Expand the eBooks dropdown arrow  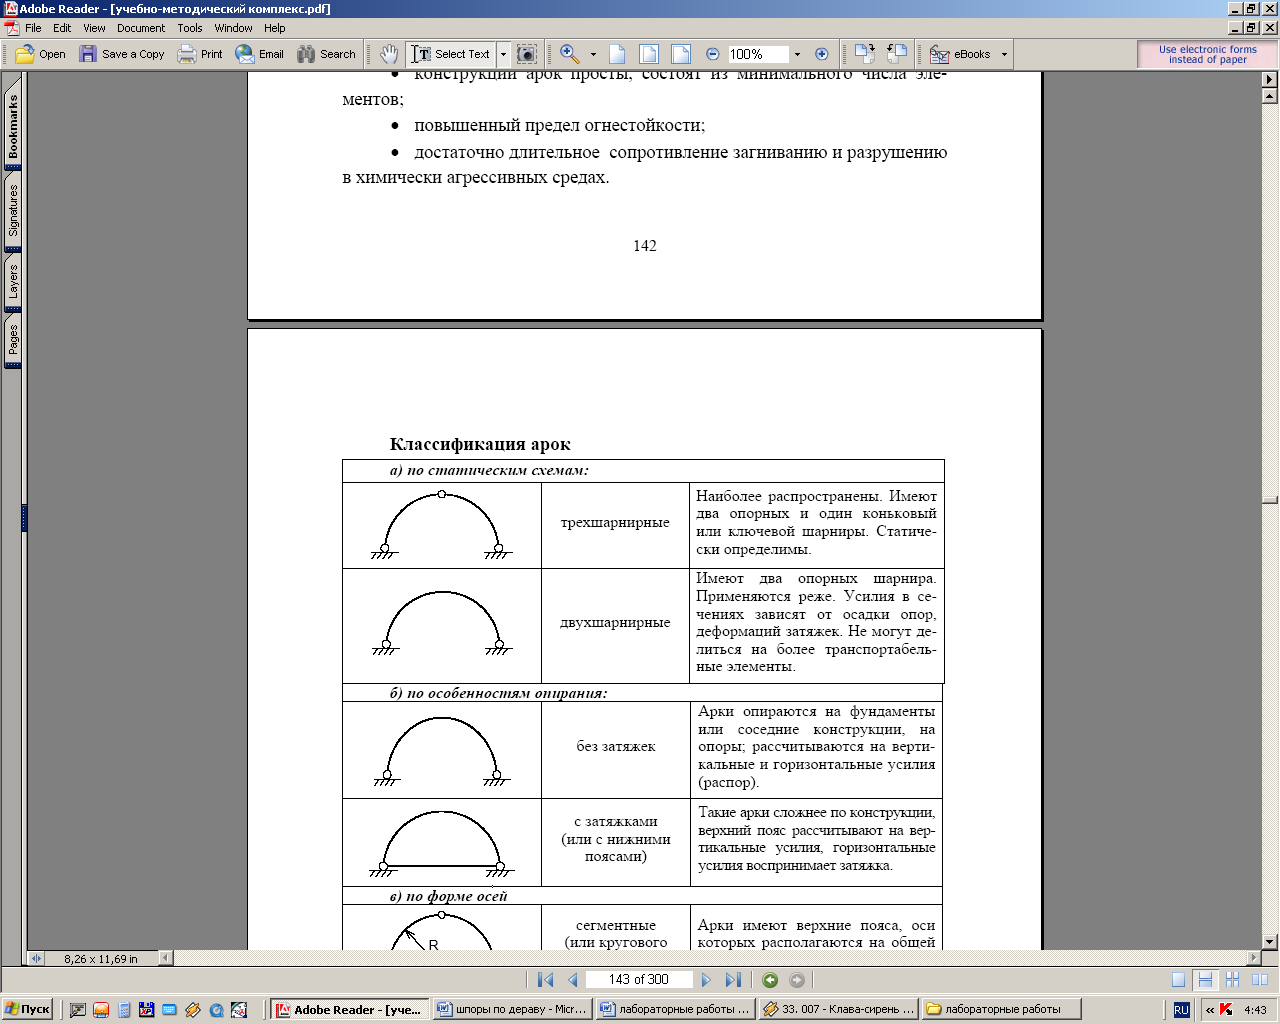click(x=1004, y=54)
